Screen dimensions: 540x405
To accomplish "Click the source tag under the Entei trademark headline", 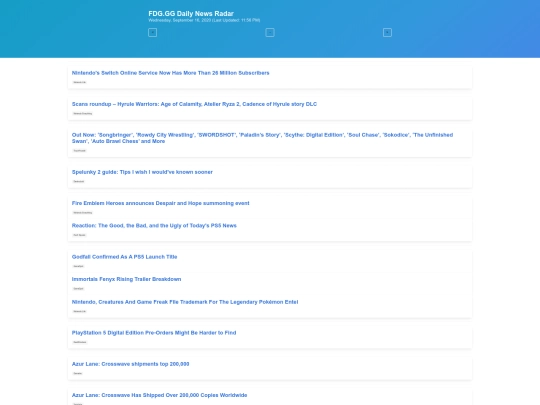I will [80, 311].
